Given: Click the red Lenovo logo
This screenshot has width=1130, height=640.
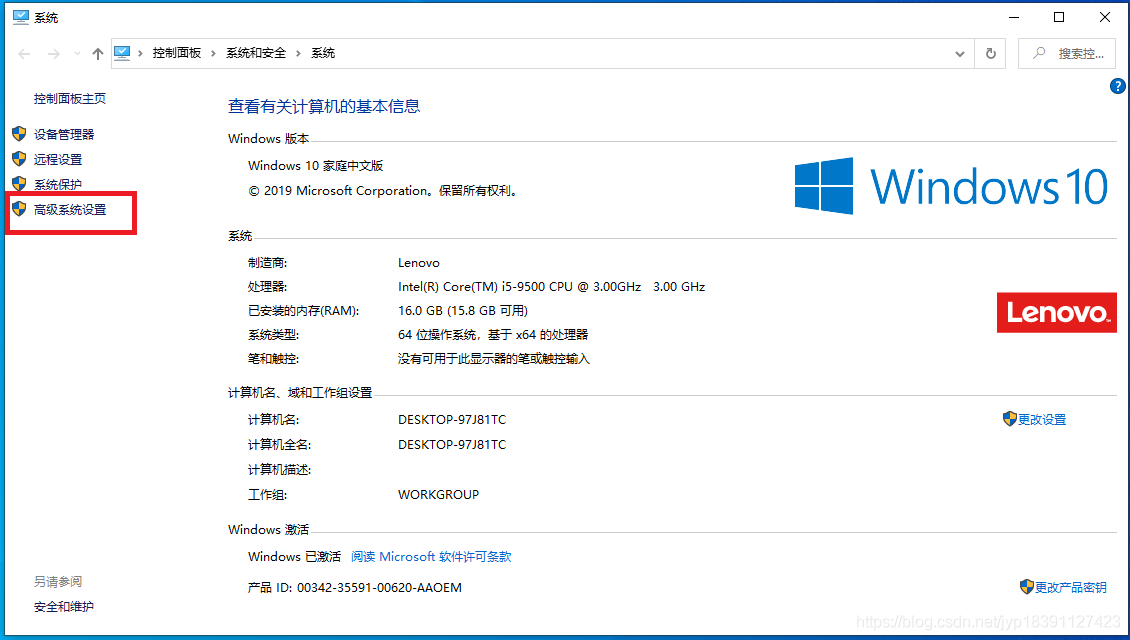Looking at the screenshot, I should (1056, 312).
